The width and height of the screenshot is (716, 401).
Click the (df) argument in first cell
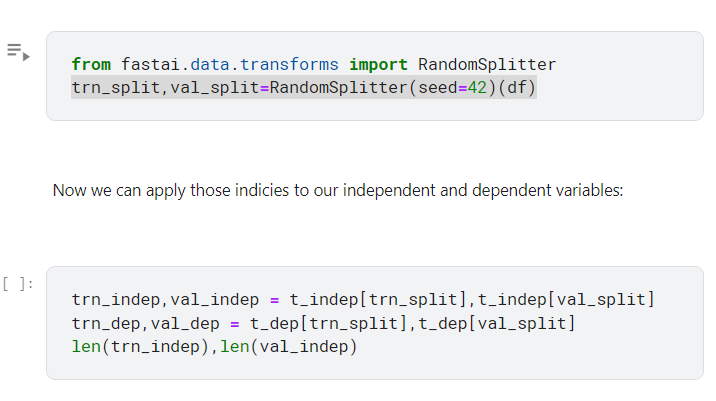[516, 87]
